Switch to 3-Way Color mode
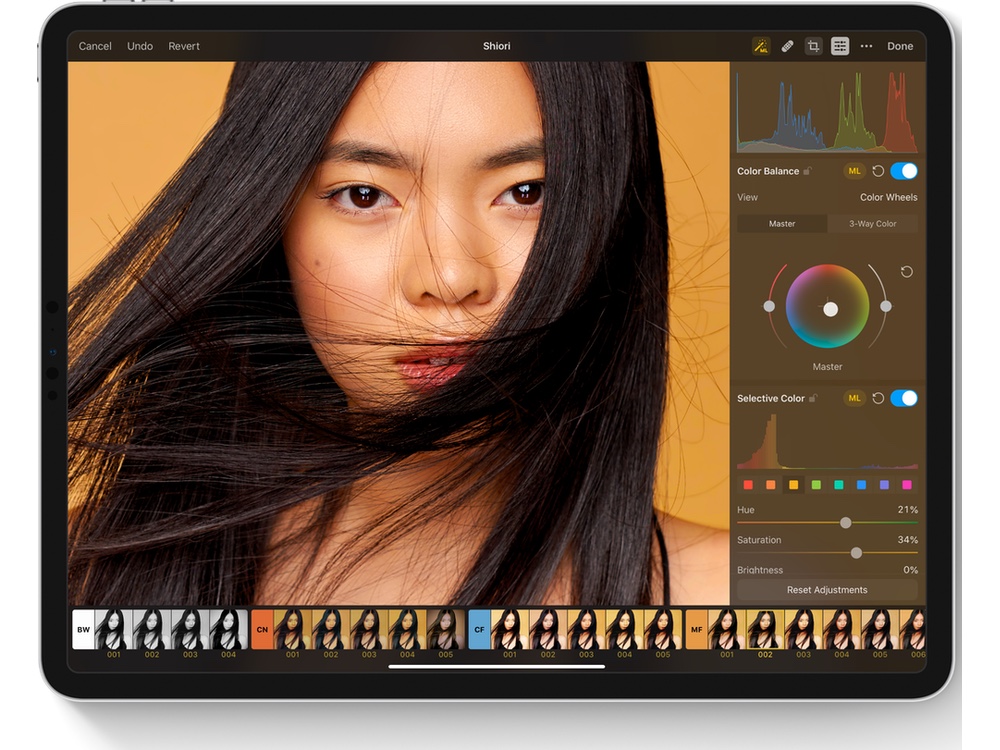The height and width of the screenshot is (750, 1000). point(873,224)
